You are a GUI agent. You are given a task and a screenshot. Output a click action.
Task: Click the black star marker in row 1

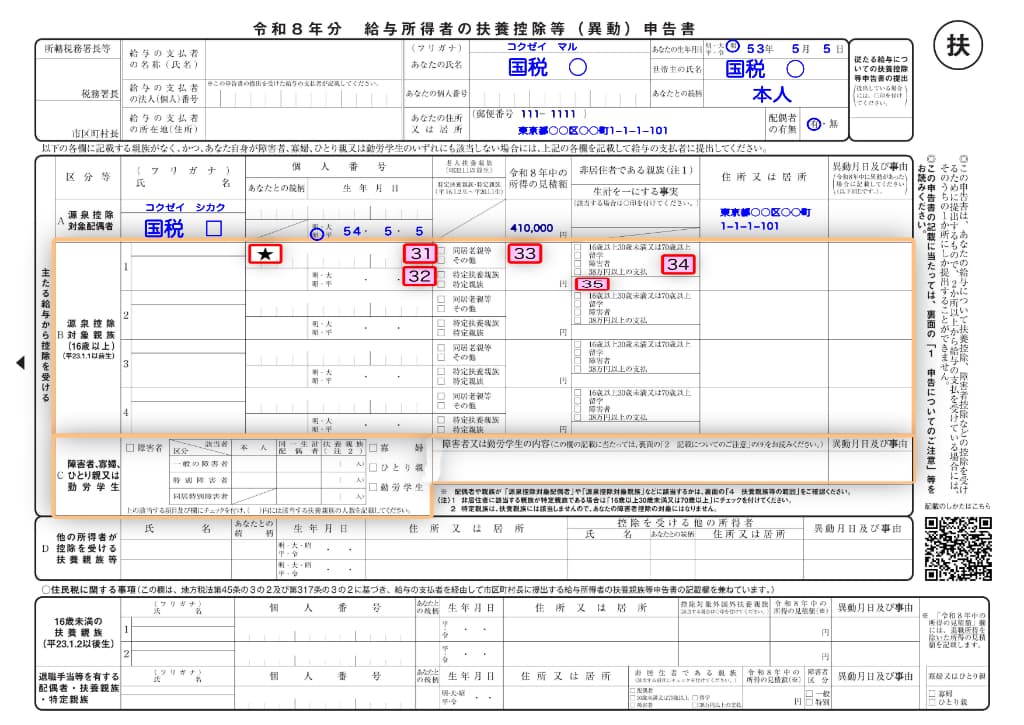[x=265, y=254]
